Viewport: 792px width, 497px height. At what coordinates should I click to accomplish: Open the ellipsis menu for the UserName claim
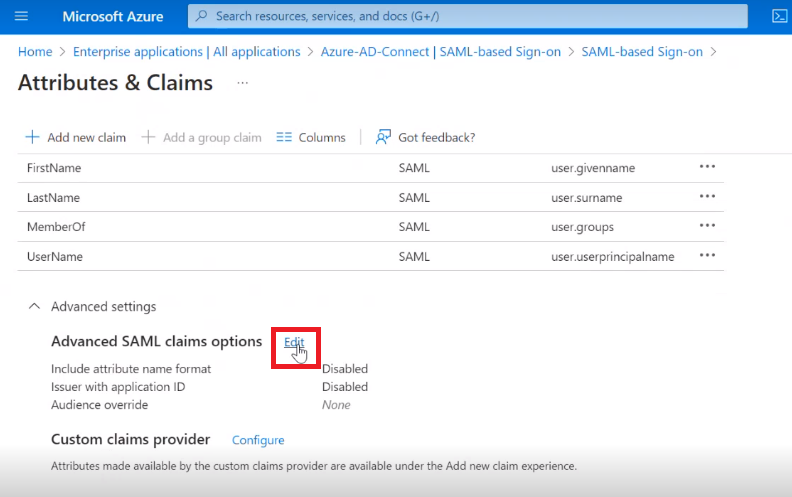(707, 256)
